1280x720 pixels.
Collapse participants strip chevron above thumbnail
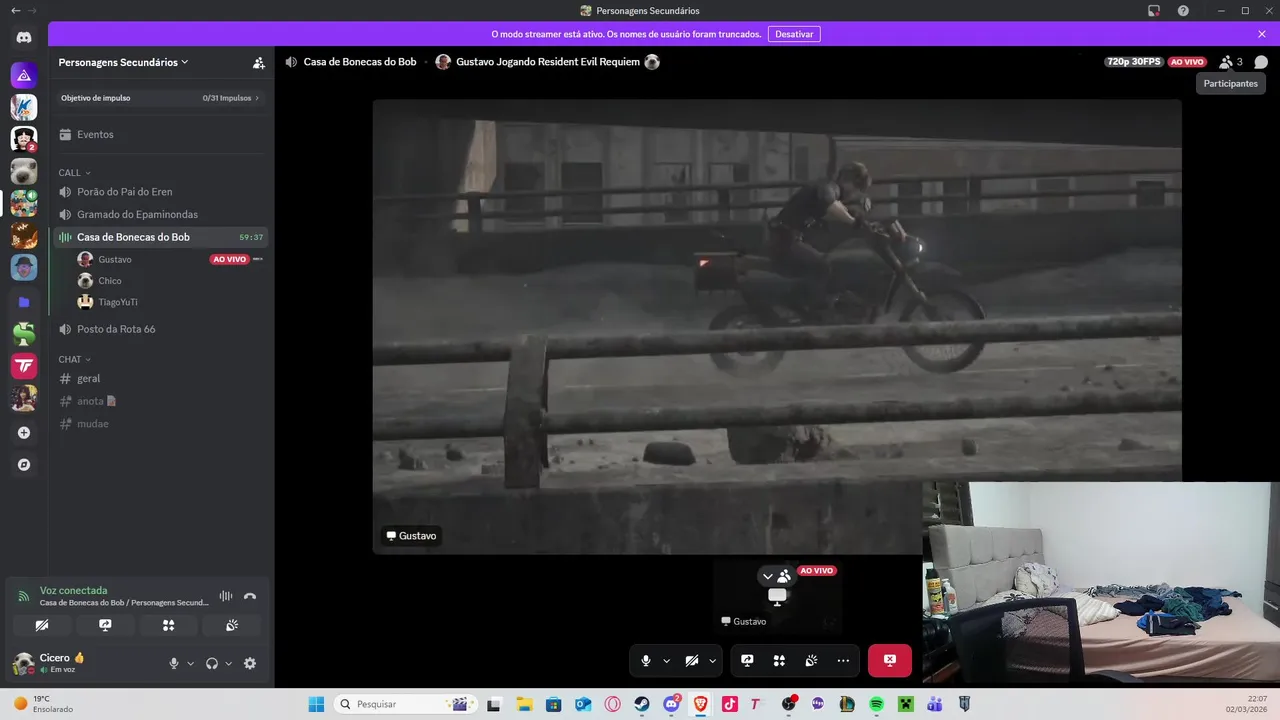768,576
